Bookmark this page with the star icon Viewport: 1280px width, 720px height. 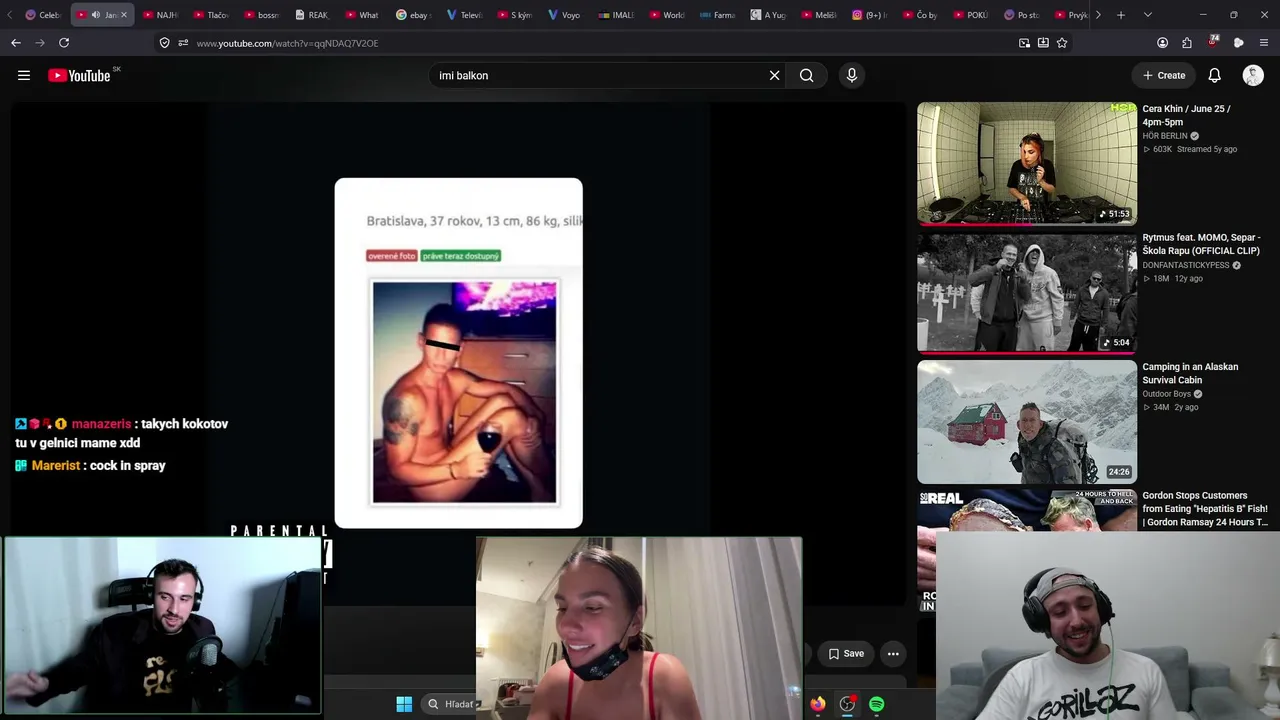pyautogui.click(x=1062, y=43)
